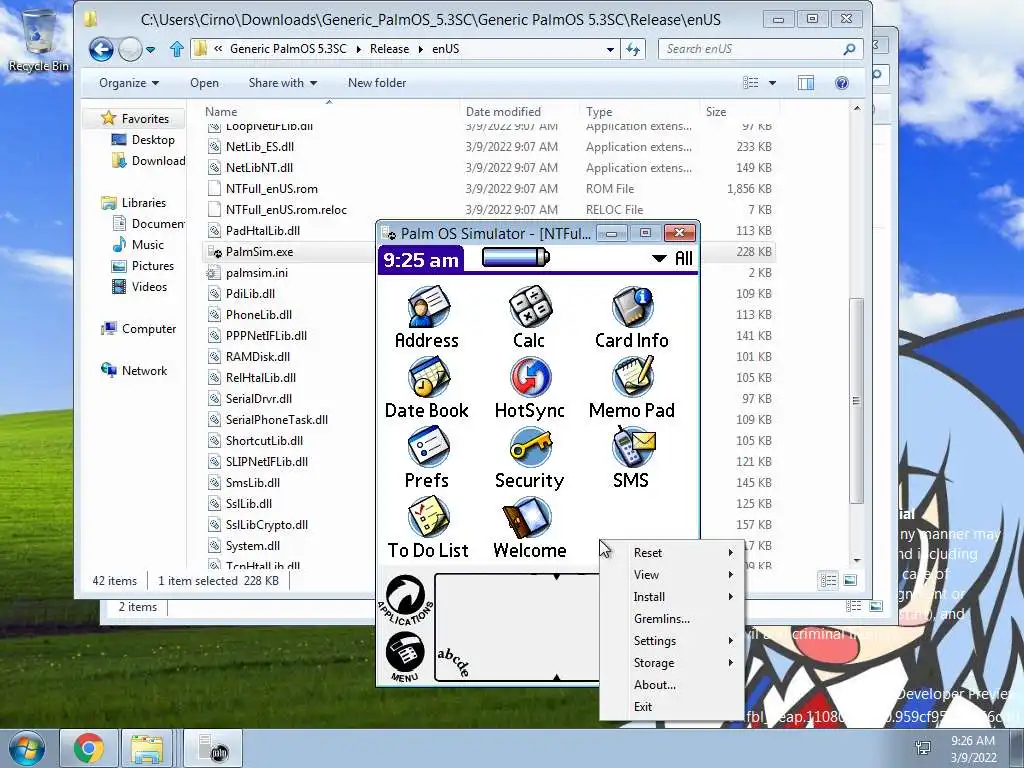
Task: Open the Recycle Bin on desktop
Action: (39, 40)
